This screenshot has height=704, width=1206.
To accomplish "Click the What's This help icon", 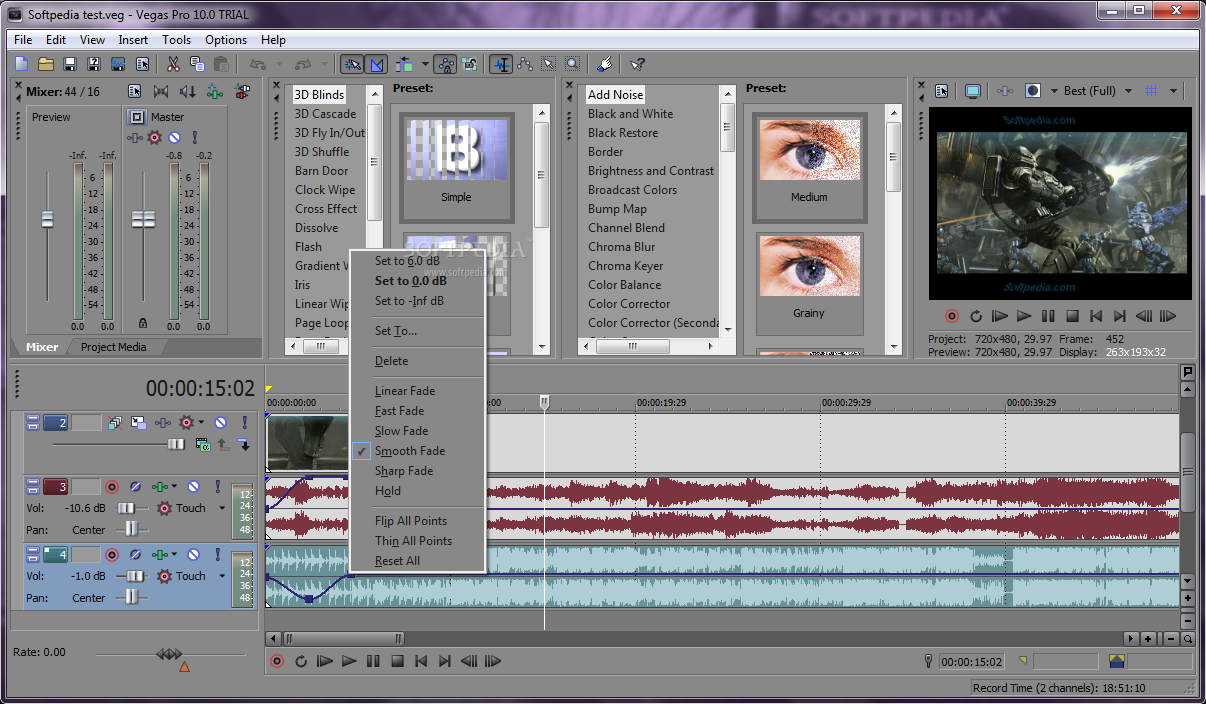I will coord(637,64).
